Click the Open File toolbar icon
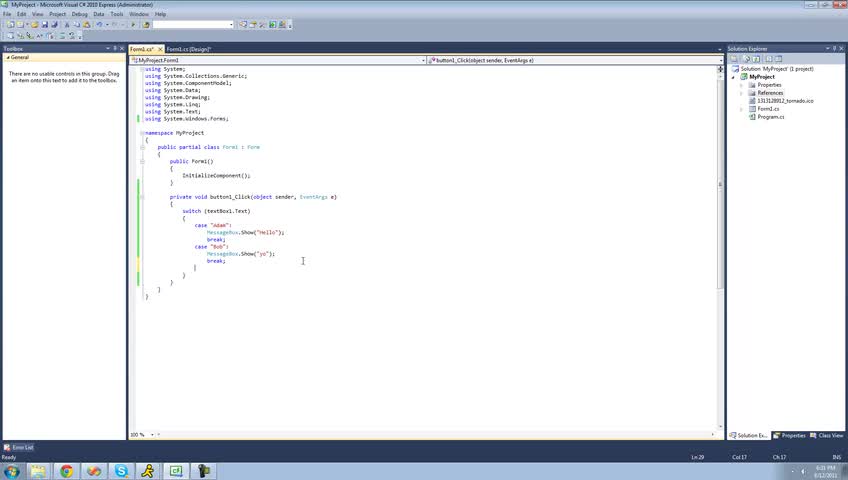 (x=35, y=24)
